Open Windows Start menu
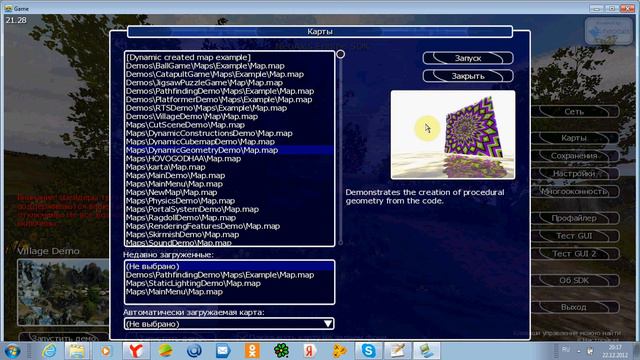This screenshot has height=360, width=640. click(x=12, y=351)
